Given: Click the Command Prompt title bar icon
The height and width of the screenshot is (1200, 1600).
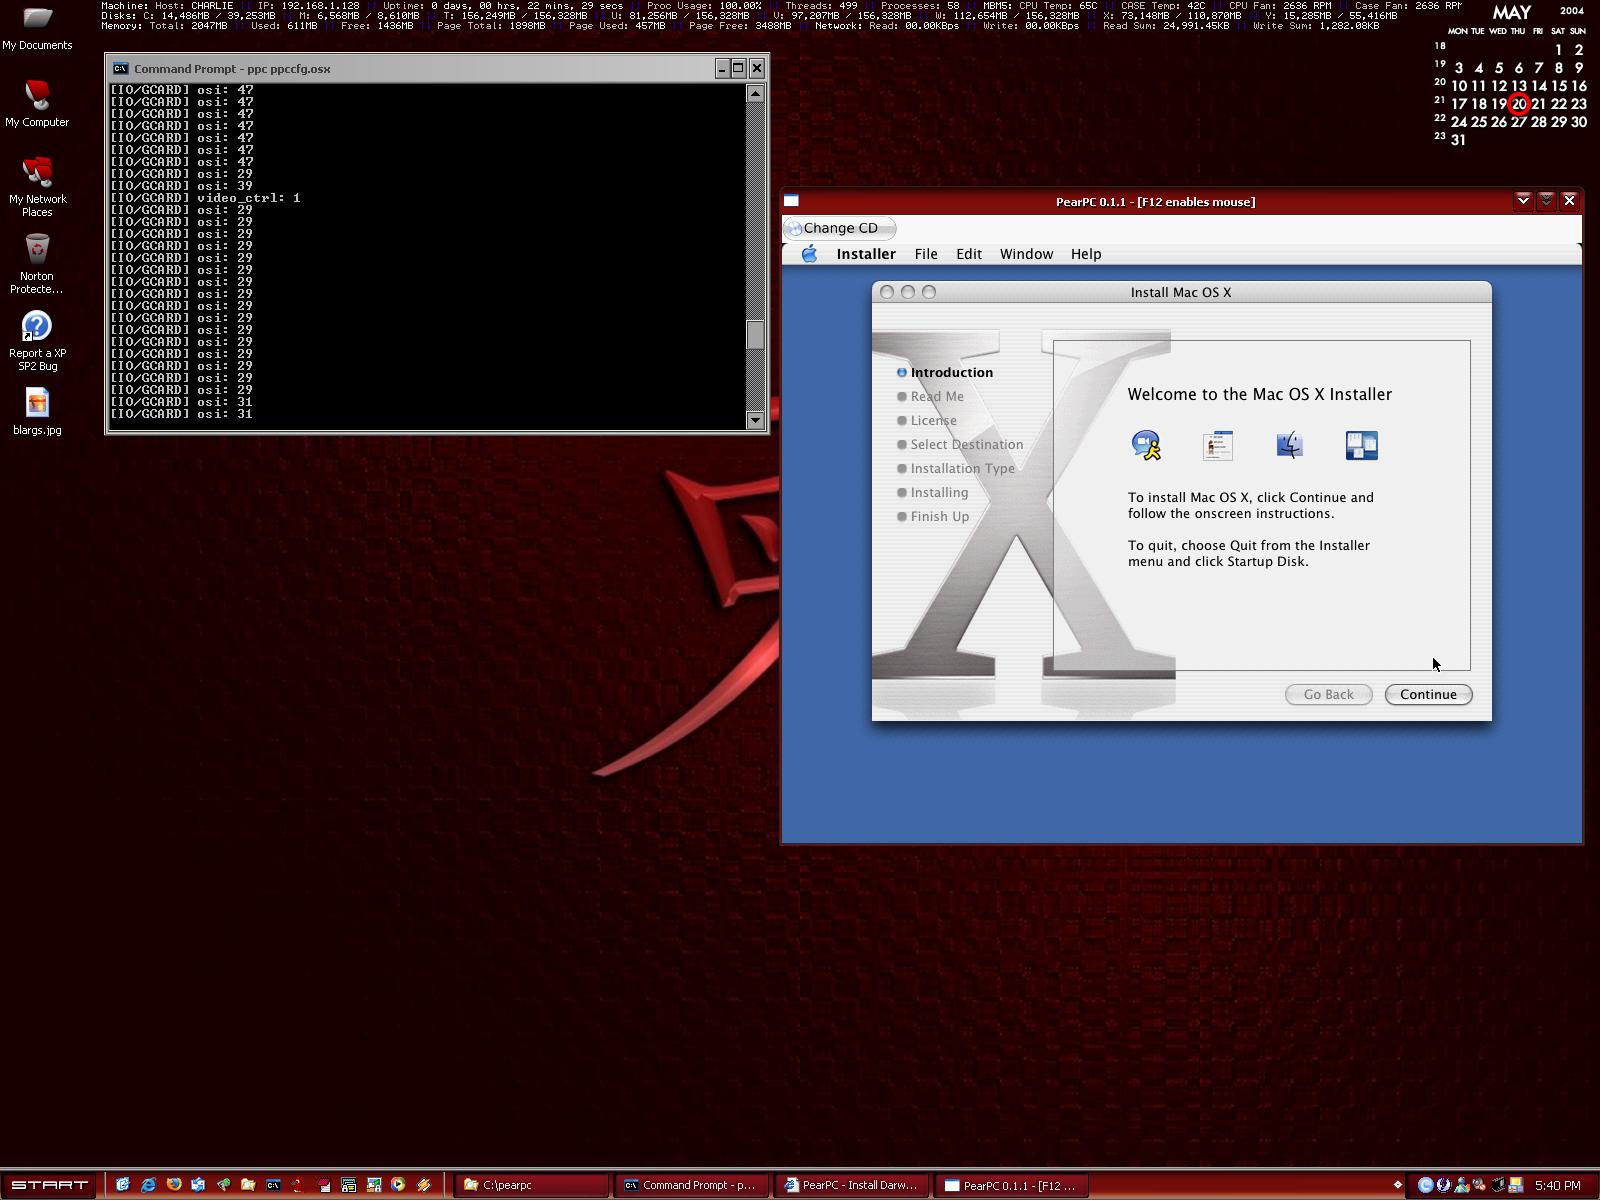Looking at the screenshot, I should coord(120,69).
